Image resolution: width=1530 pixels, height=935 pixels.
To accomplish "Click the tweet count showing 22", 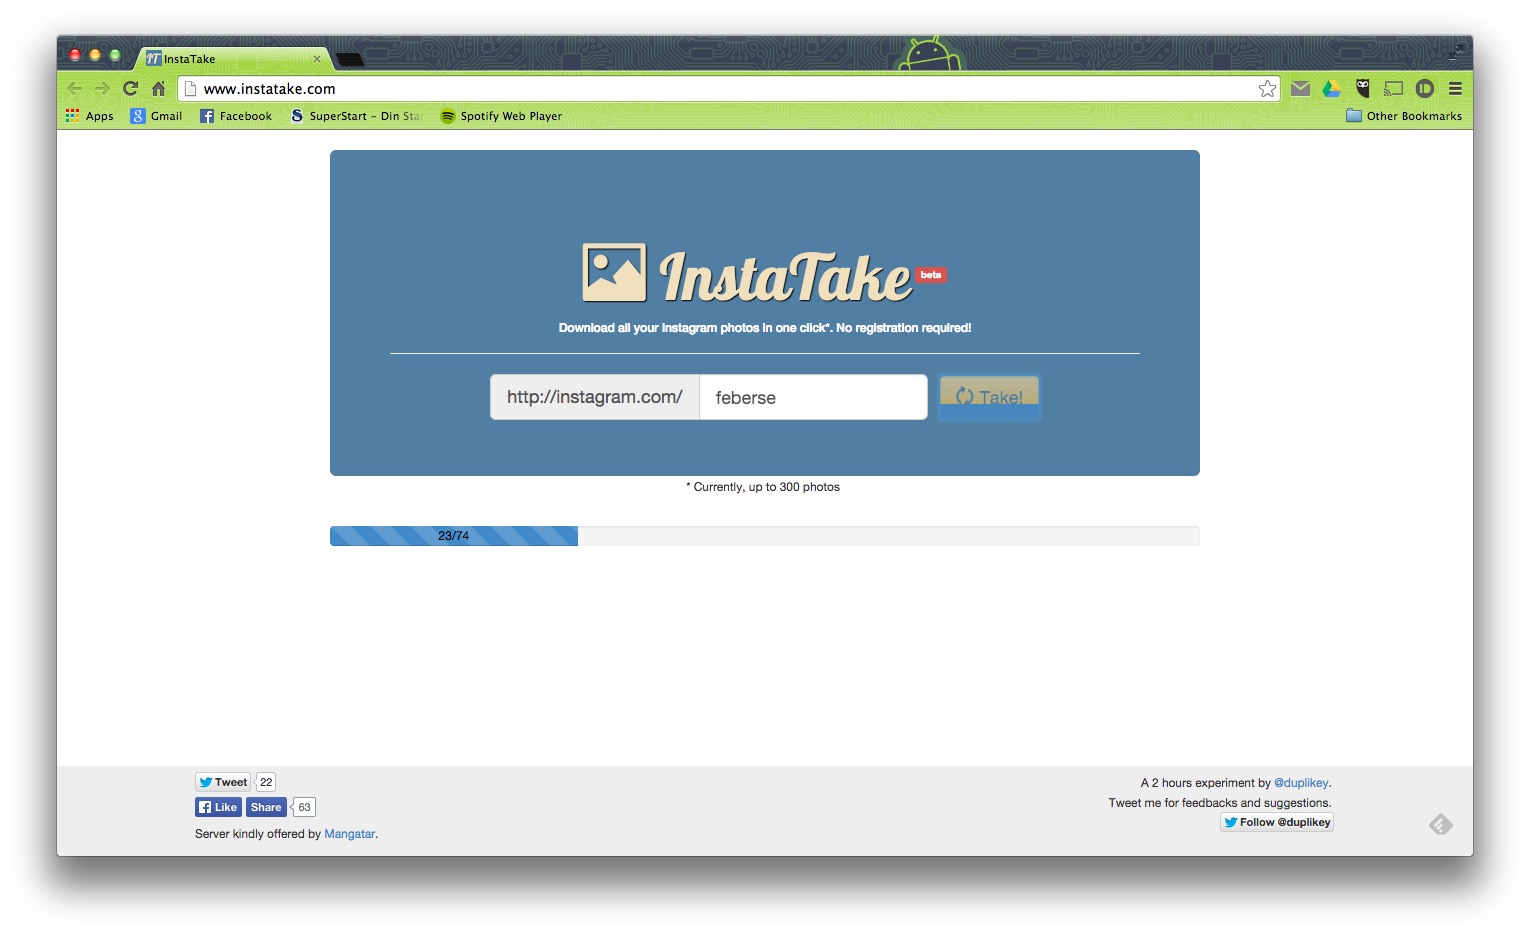I will tap(266, 782).
